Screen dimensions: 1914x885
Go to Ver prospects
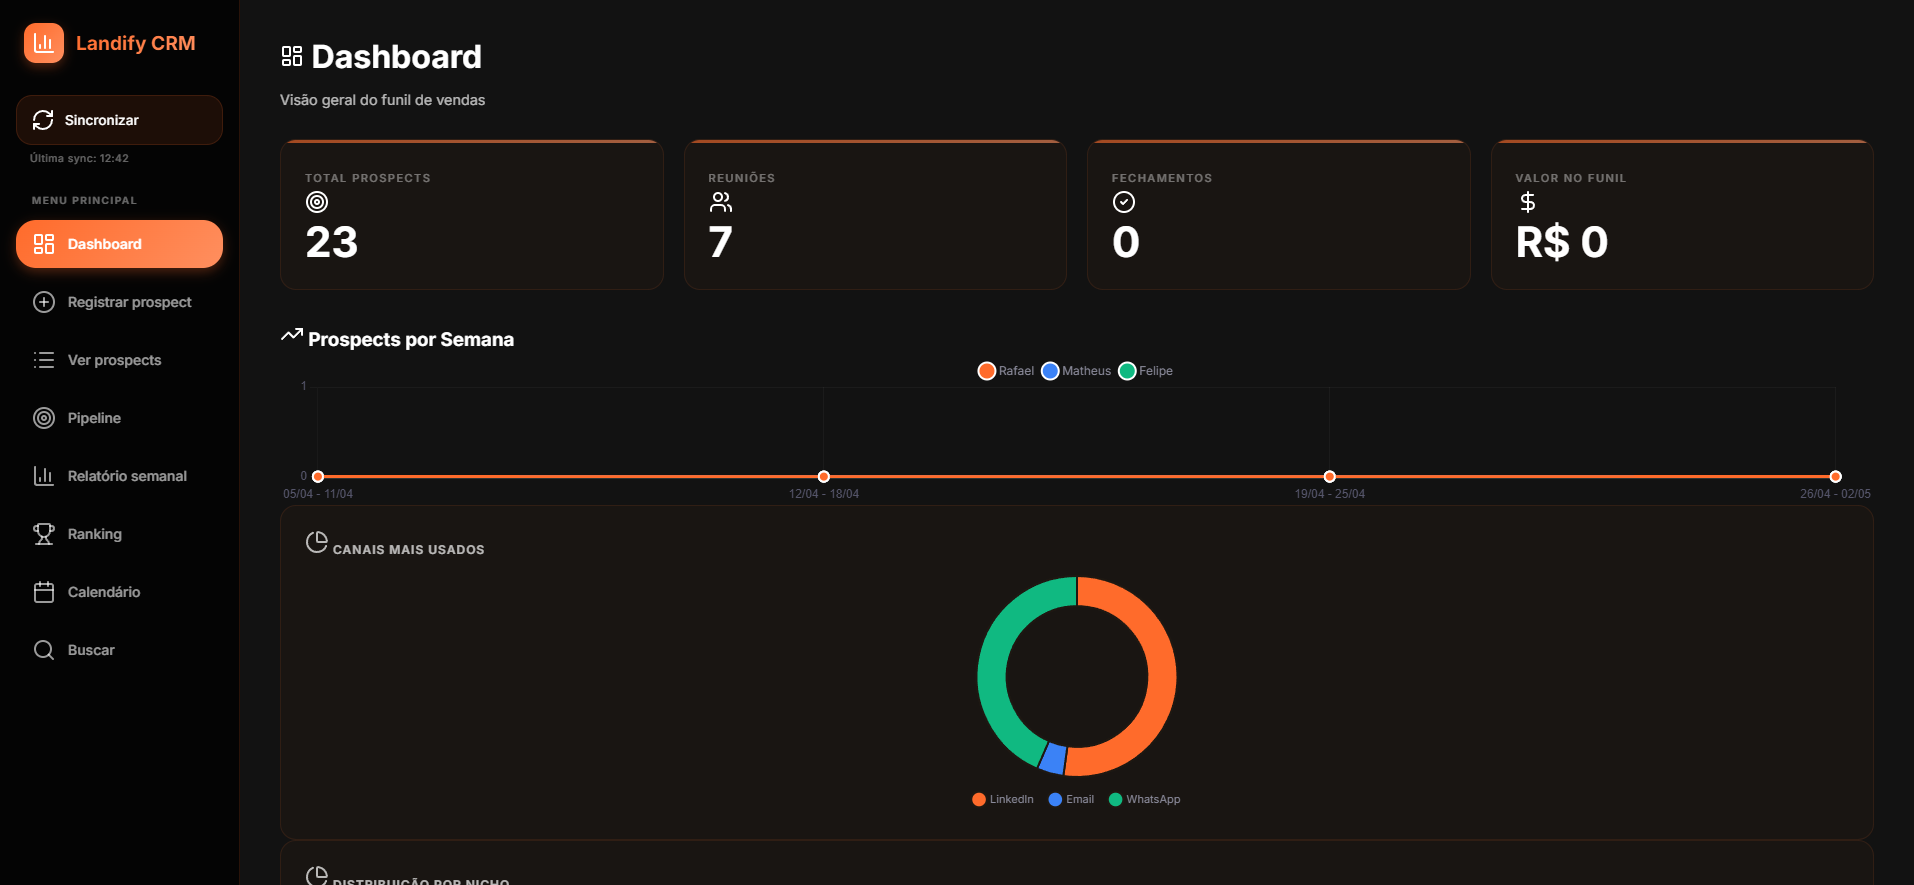click(119, 360)
